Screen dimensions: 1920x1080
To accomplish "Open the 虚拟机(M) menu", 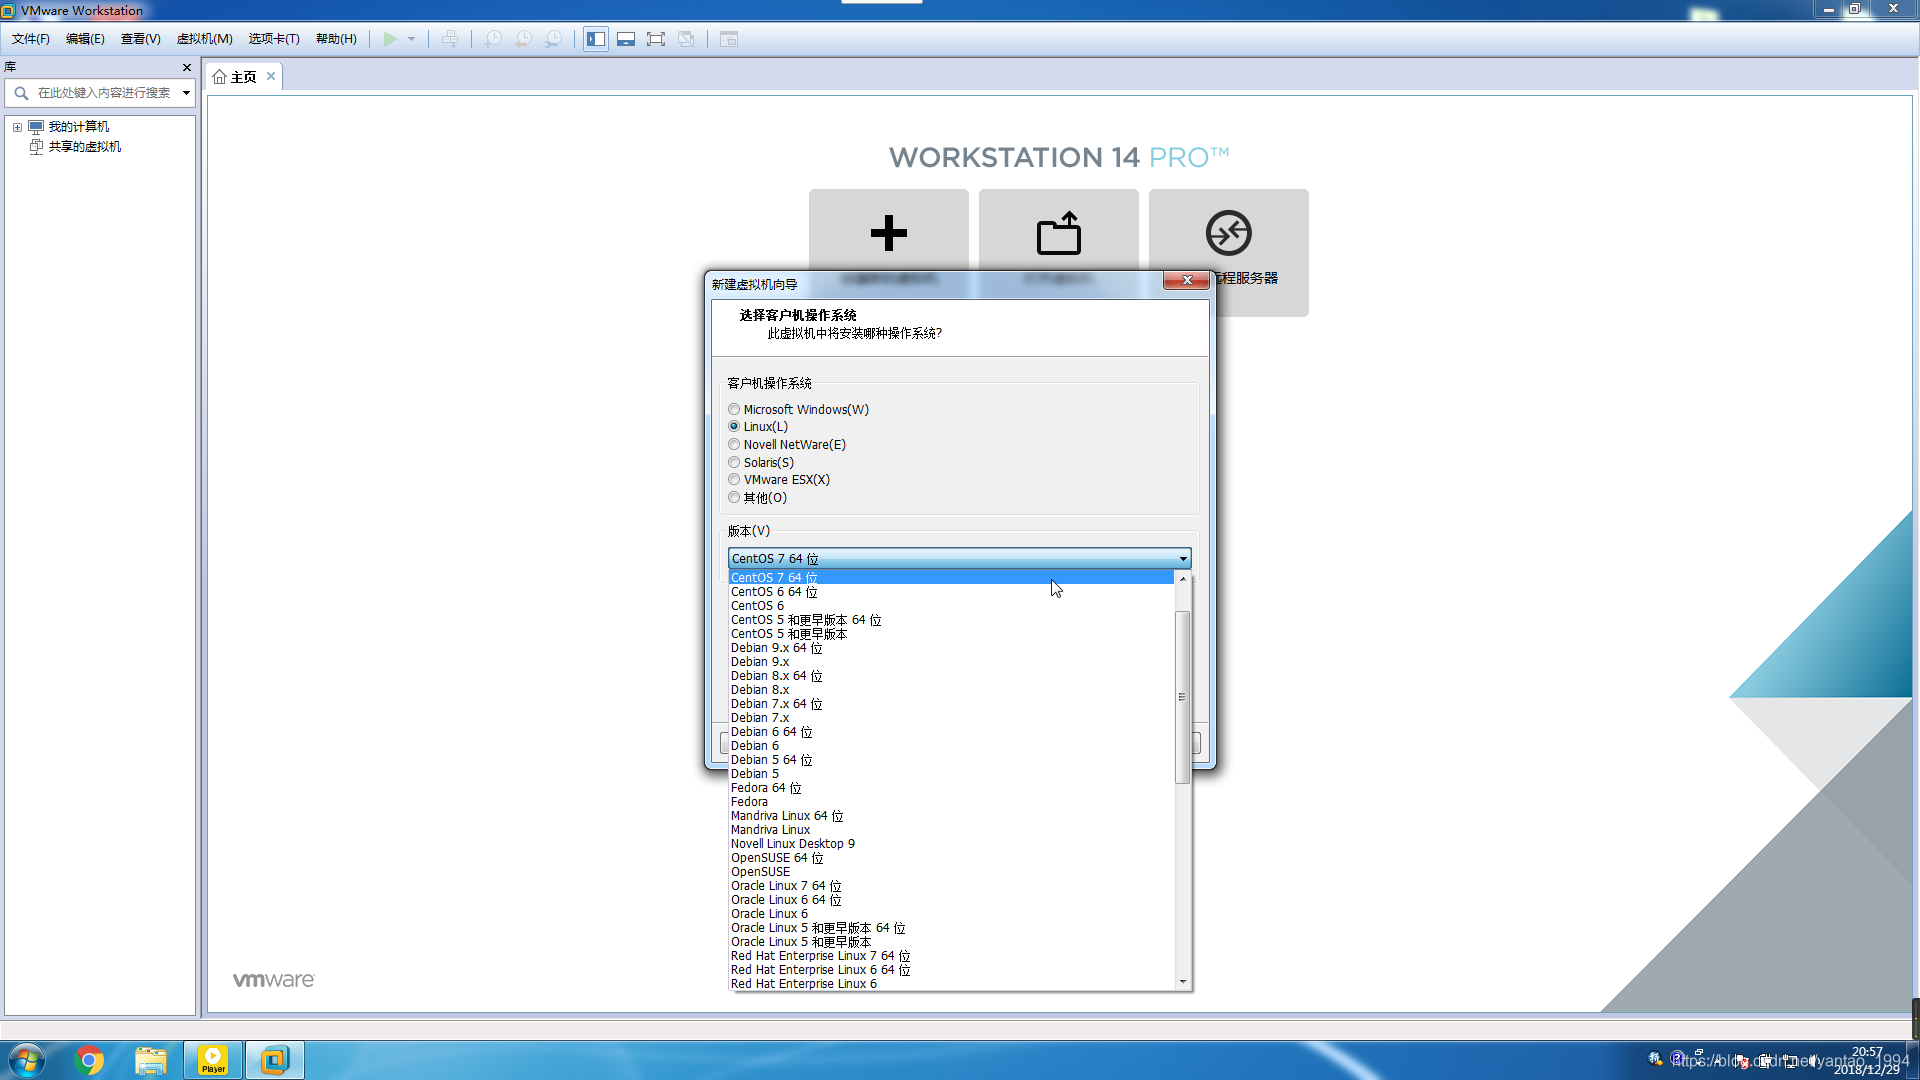I will tap(205, 39).
